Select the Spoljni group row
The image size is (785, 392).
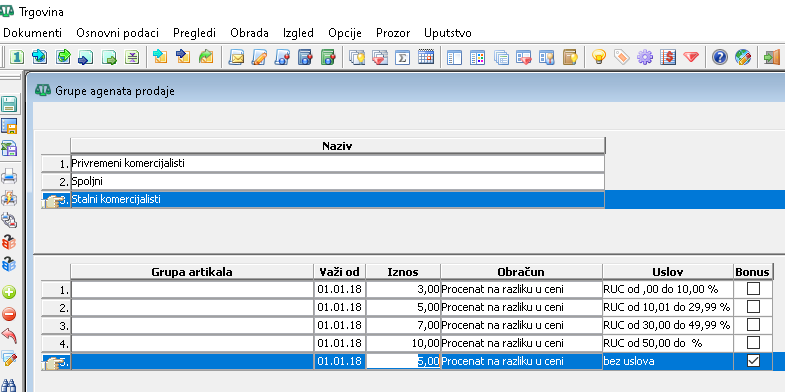(x=337, y=181)
